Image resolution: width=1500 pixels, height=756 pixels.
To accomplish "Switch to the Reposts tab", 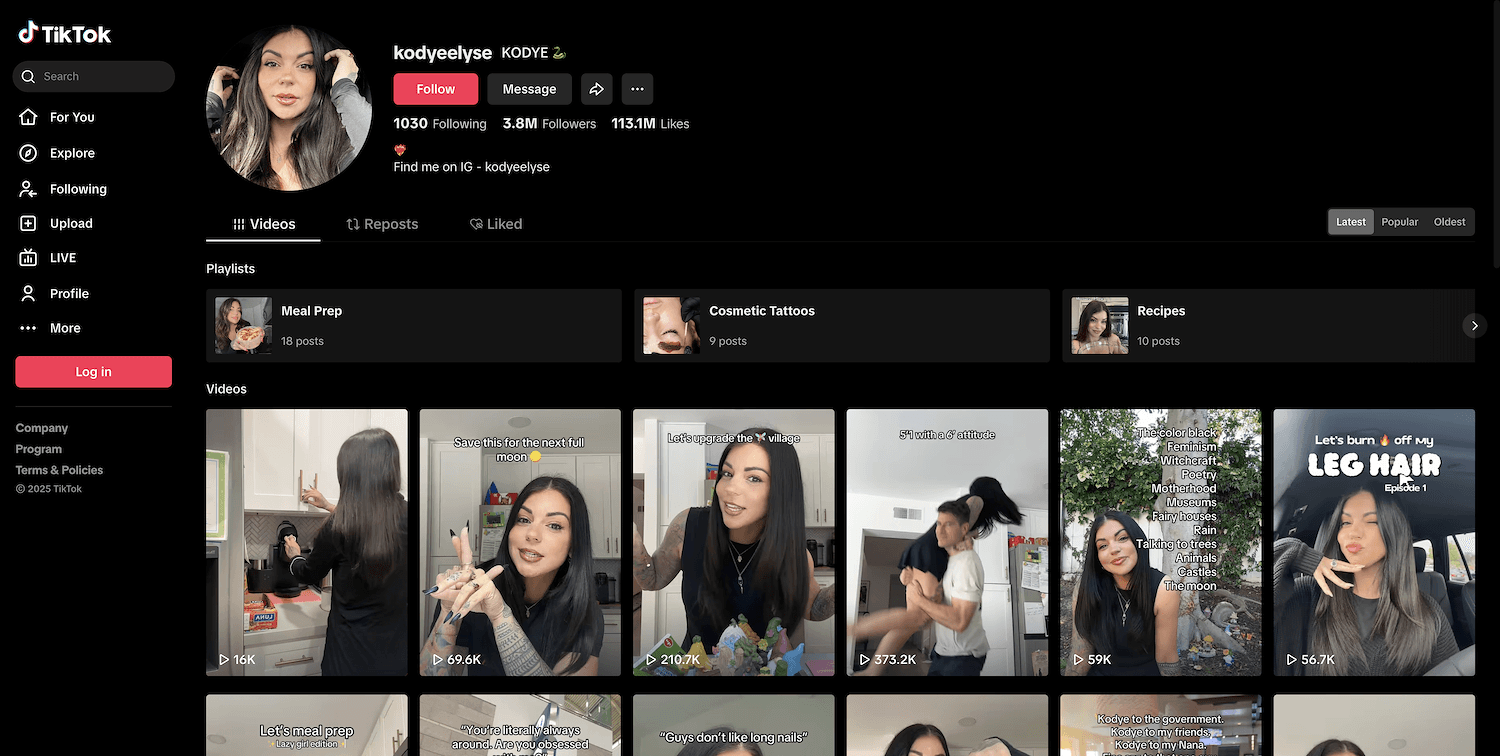I will coord(382,224).
